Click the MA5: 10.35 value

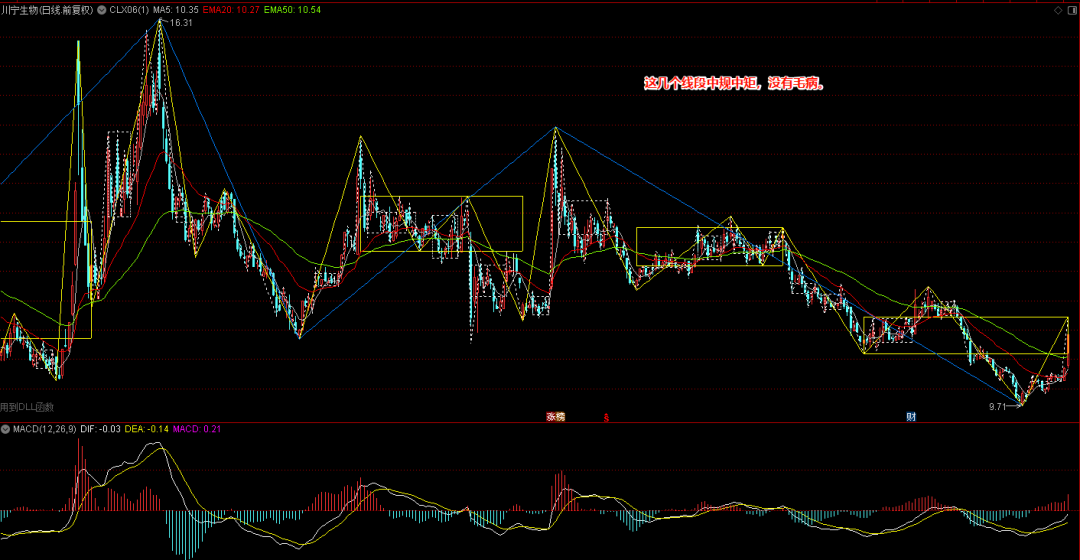[176, 10]
